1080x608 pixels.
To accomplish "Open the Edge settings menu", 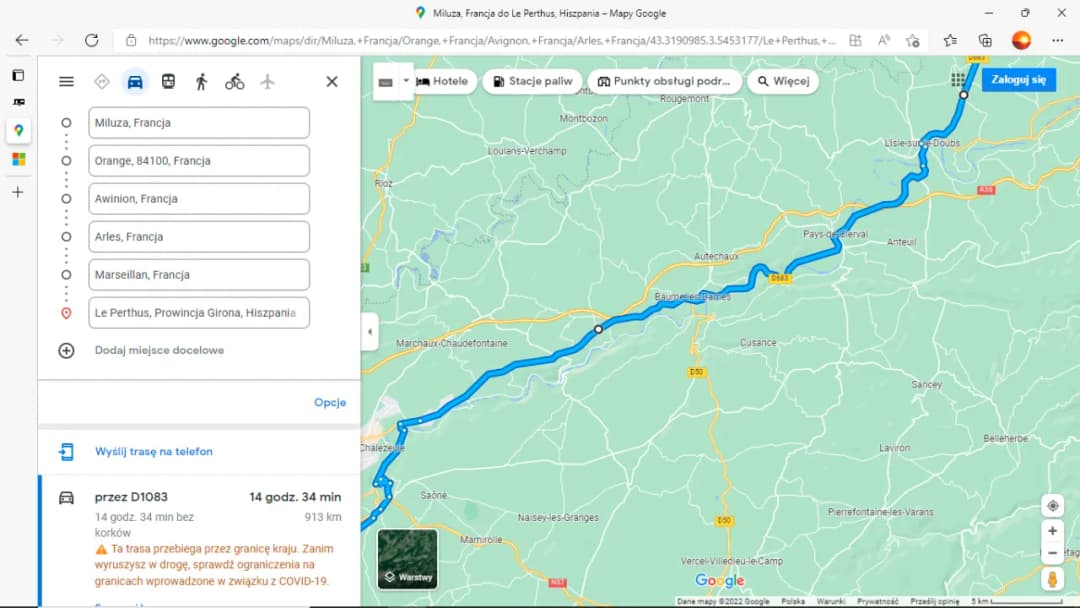I will pos(1057,40).
